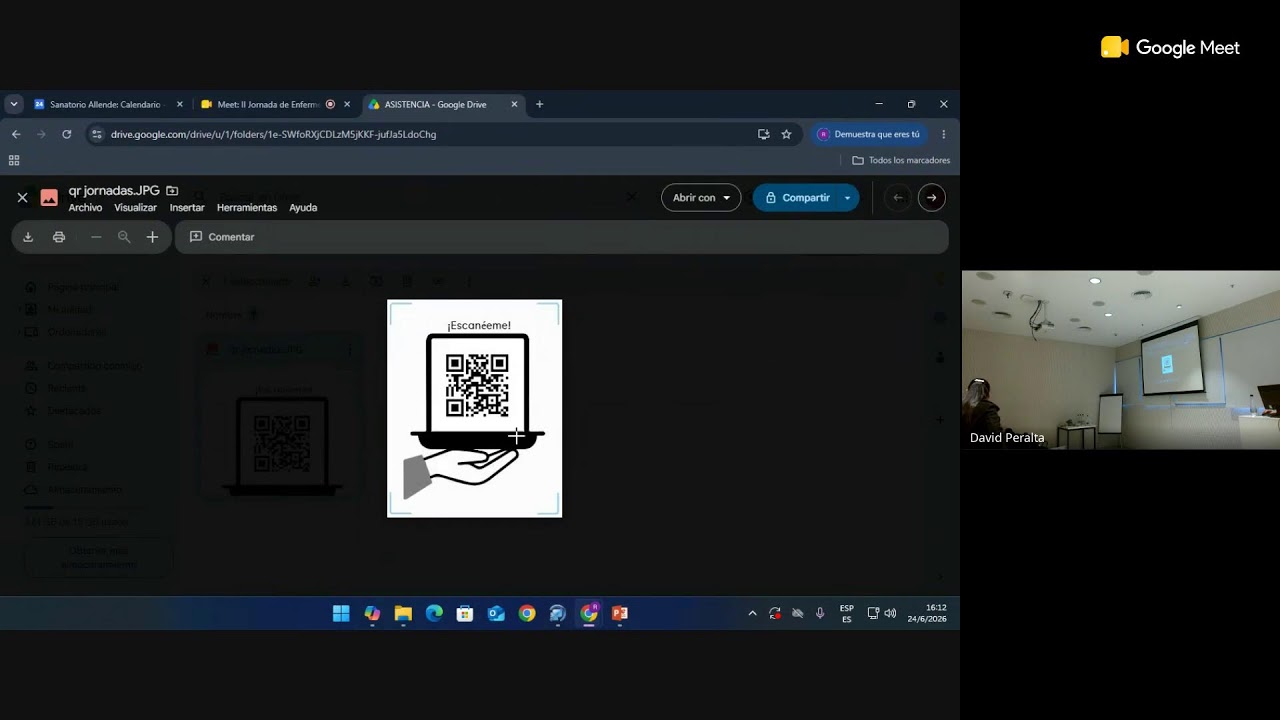
Task: Click the Comentar button
Action: click(x=222, y=237)
